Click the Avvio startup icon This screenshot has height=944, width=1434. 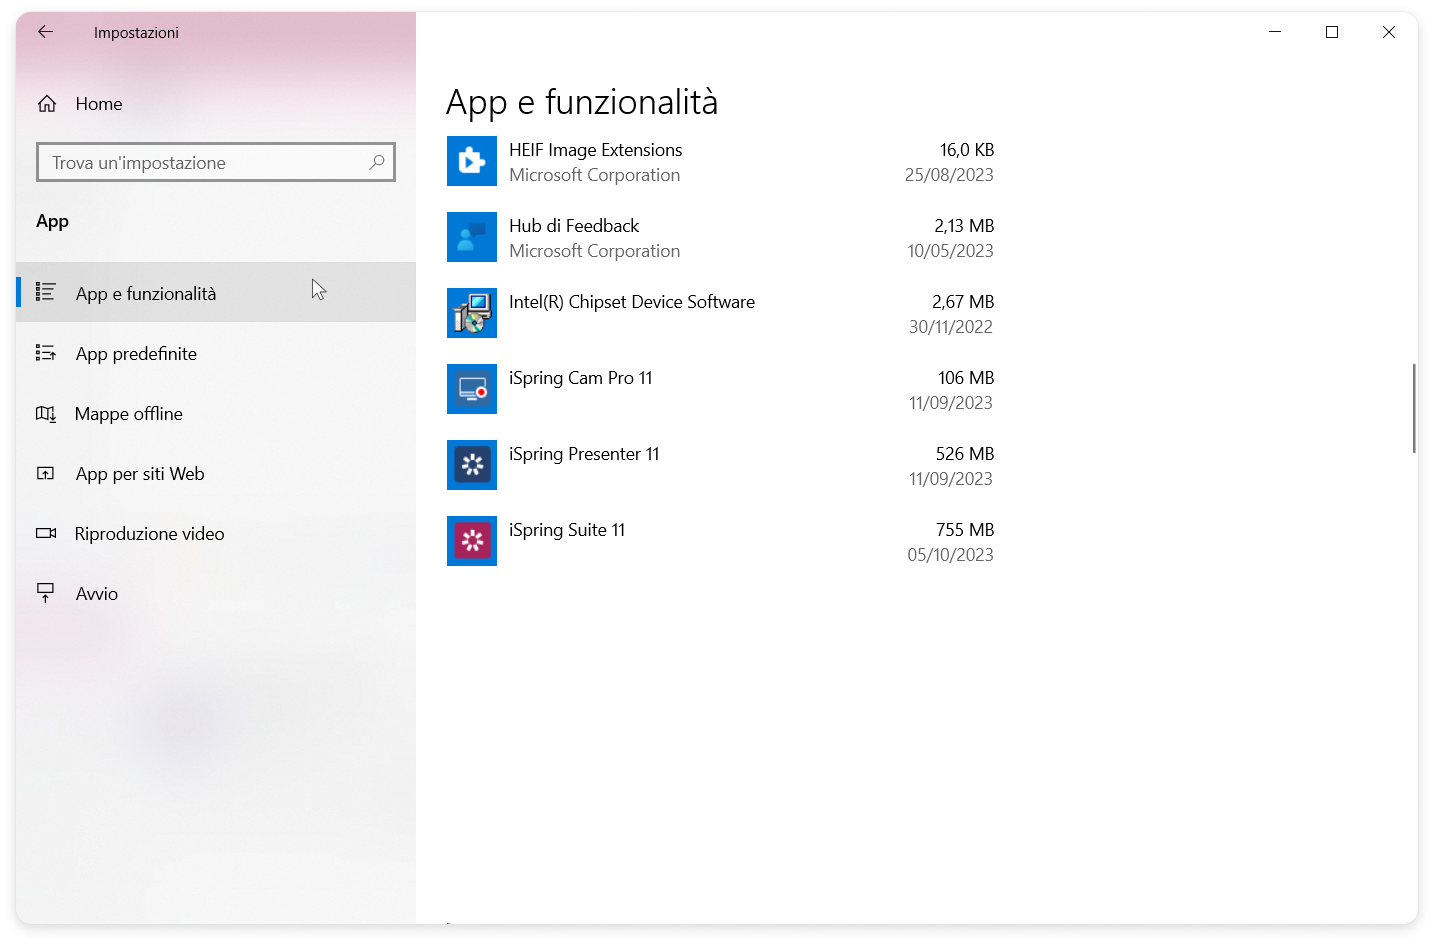[x=45, y=593]
